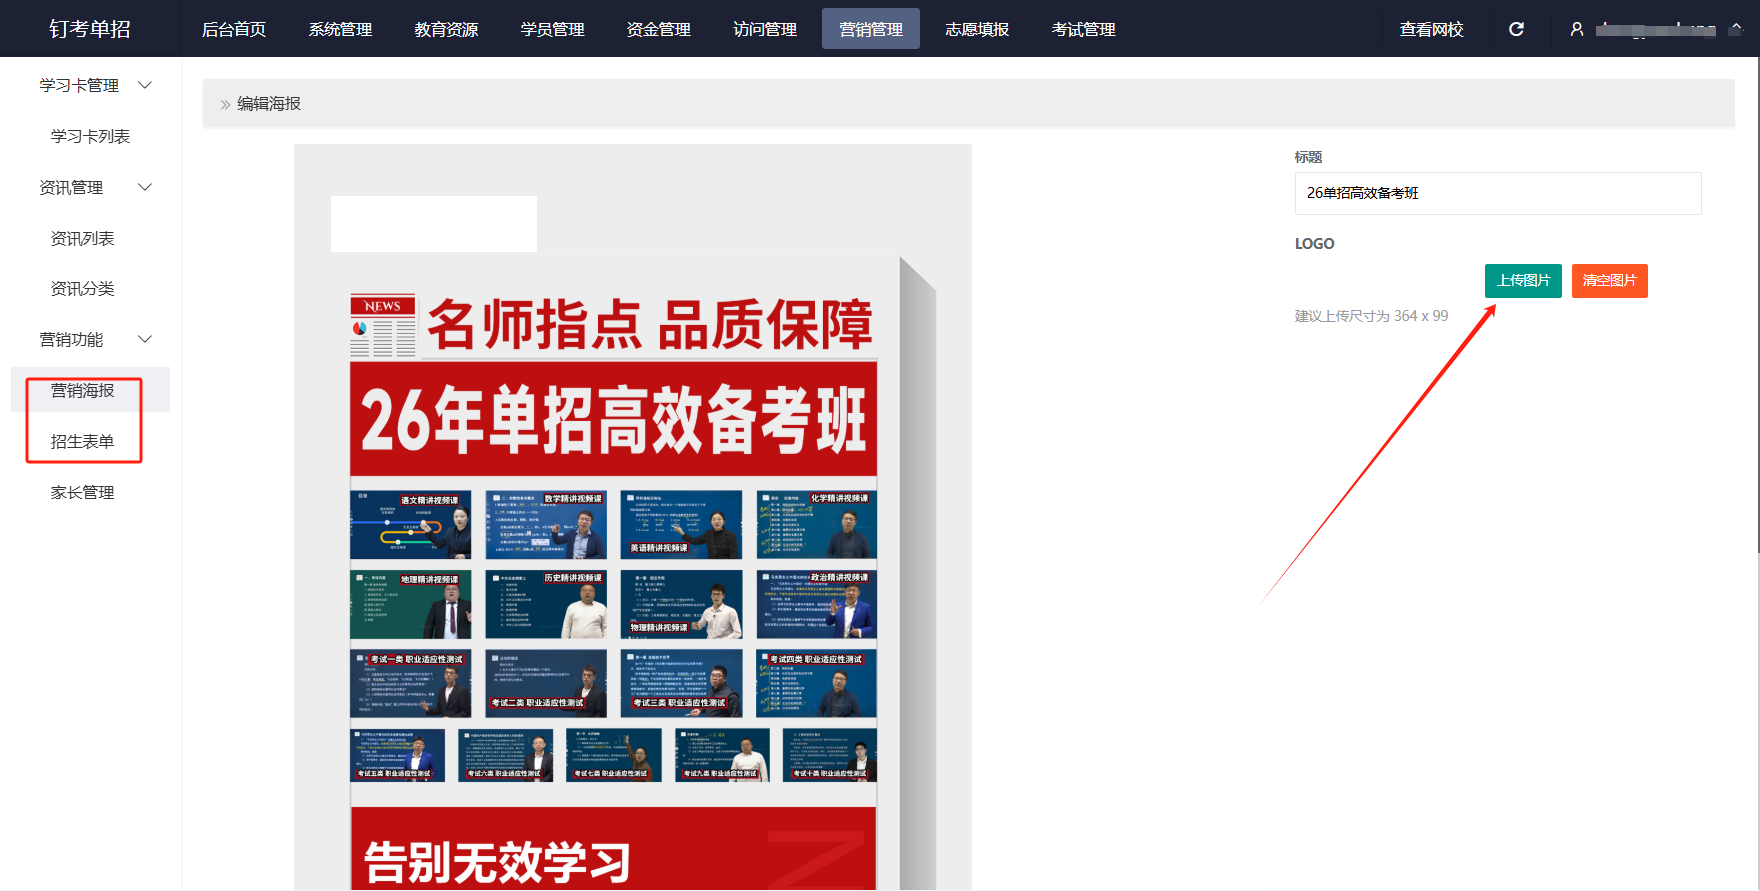Click the refresh icon in top bar
The width and height of the screenshot is (1760, 891).
pos(1516,29)
